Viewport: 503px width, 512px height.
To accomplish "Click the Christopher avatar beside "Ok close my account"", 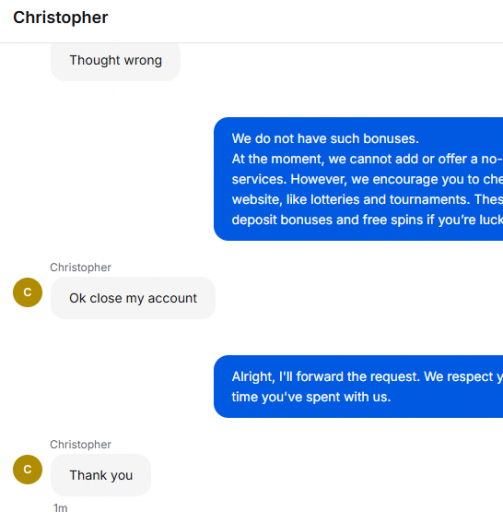I will pyautogui.click(x=28, y=292).
